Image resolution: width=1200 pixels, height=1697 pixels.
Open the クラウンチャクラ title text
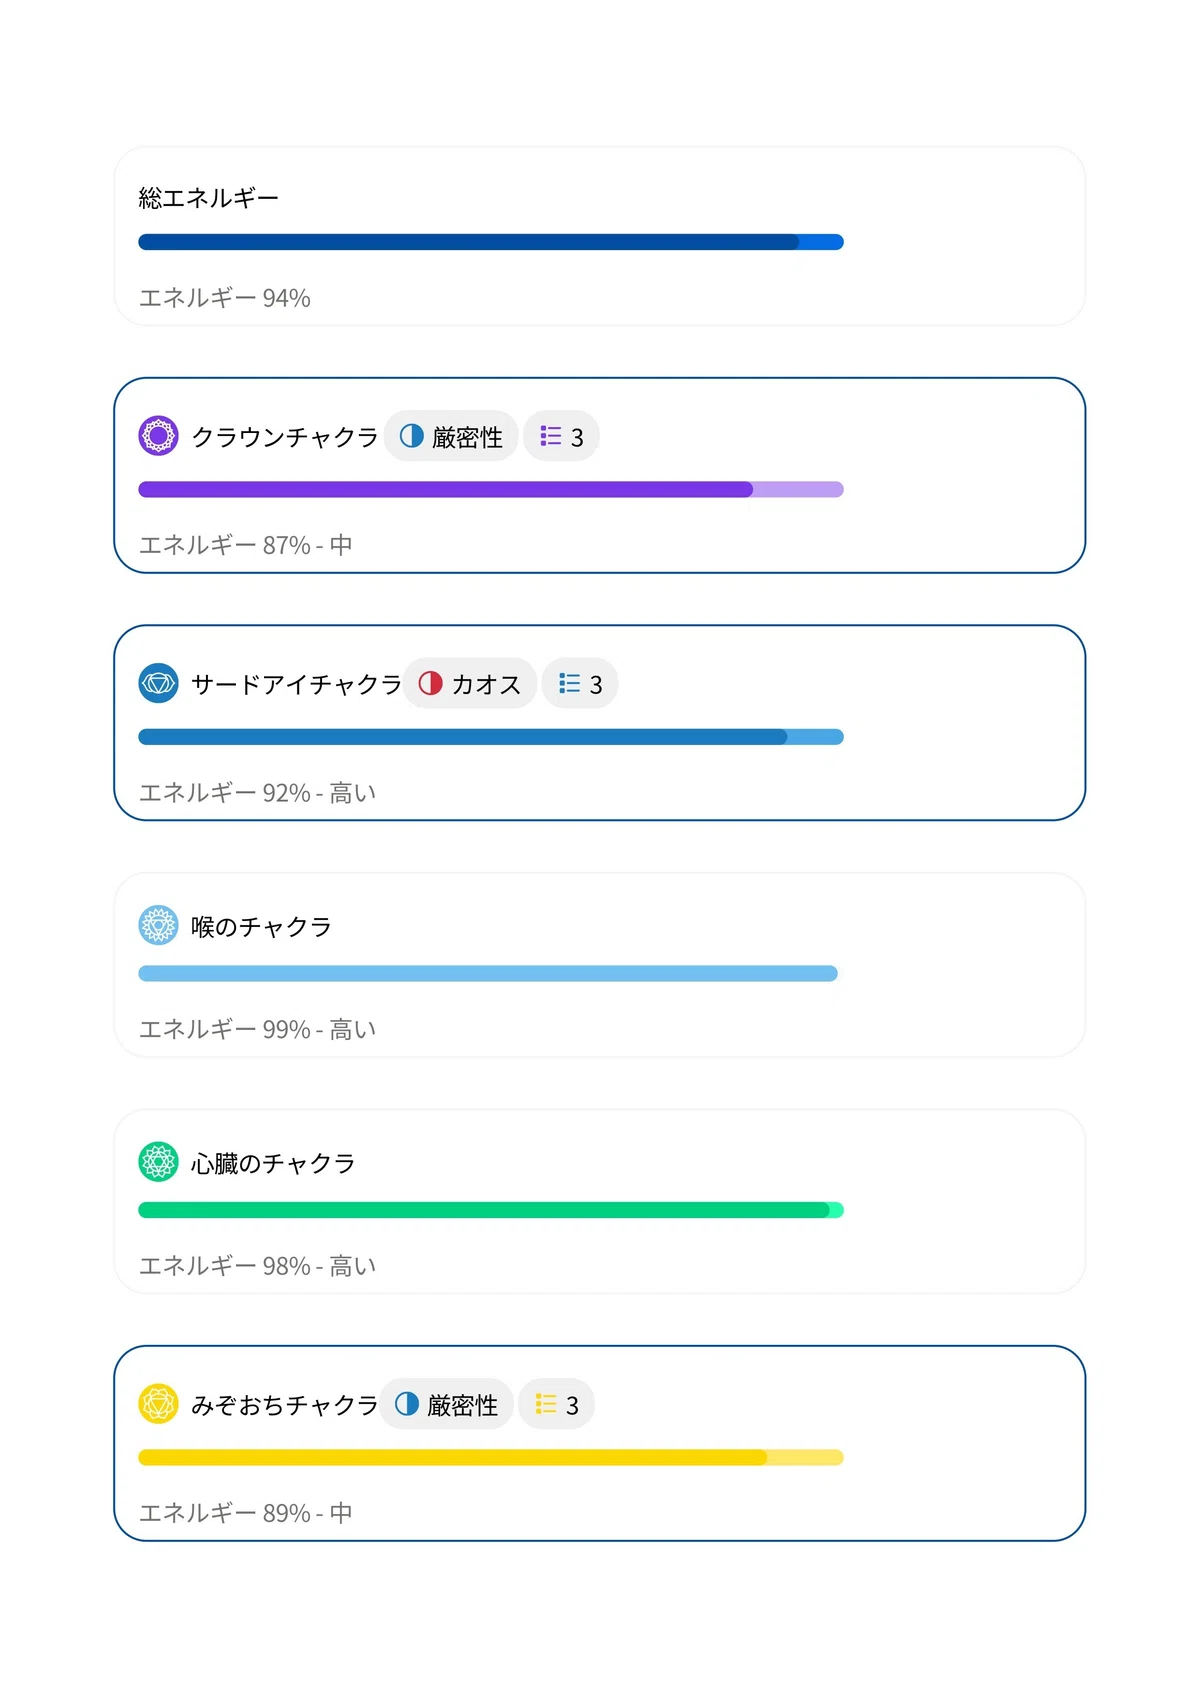click(285, 437)
